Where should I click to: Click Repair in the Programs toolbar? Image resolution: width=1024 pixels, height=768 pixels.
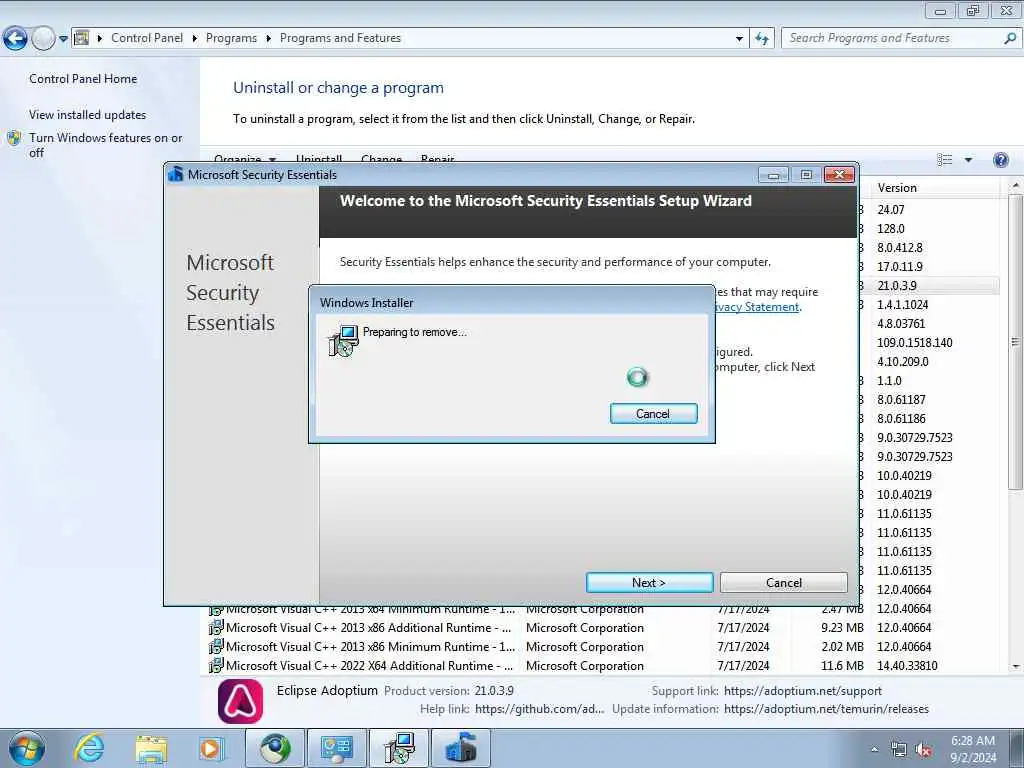click(x=438, y=159)
